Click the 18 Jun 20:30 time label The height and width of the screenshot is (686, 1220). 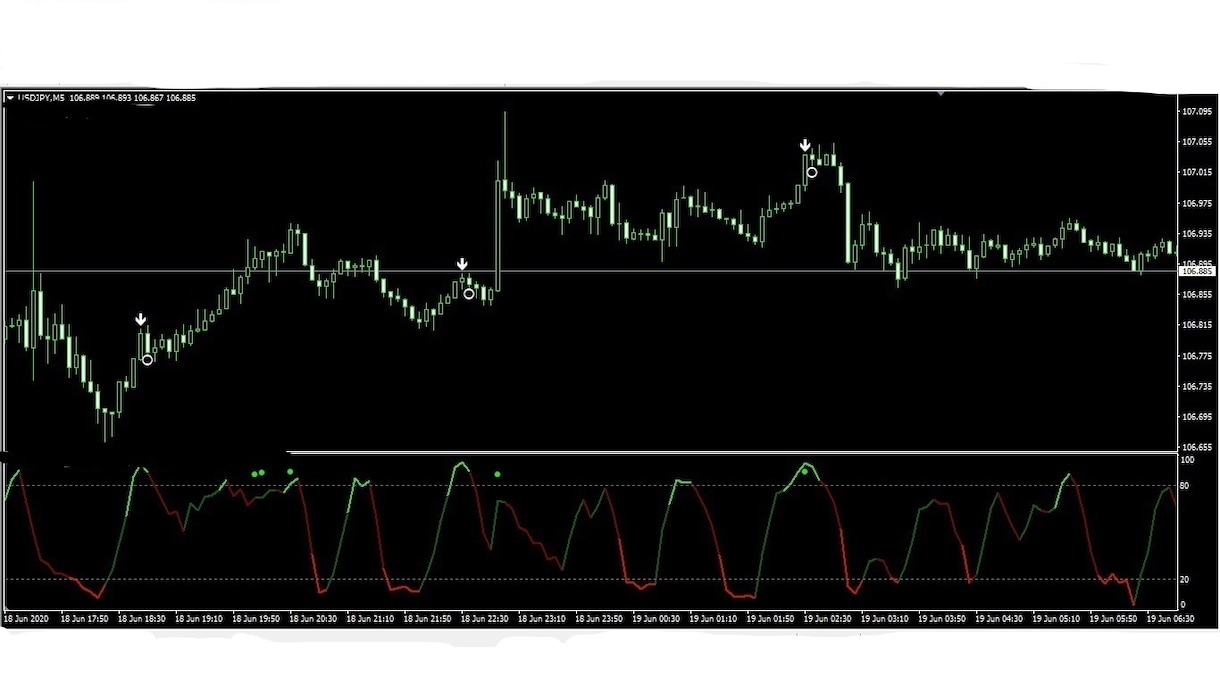pyautogui.click(x=311, y=618)
